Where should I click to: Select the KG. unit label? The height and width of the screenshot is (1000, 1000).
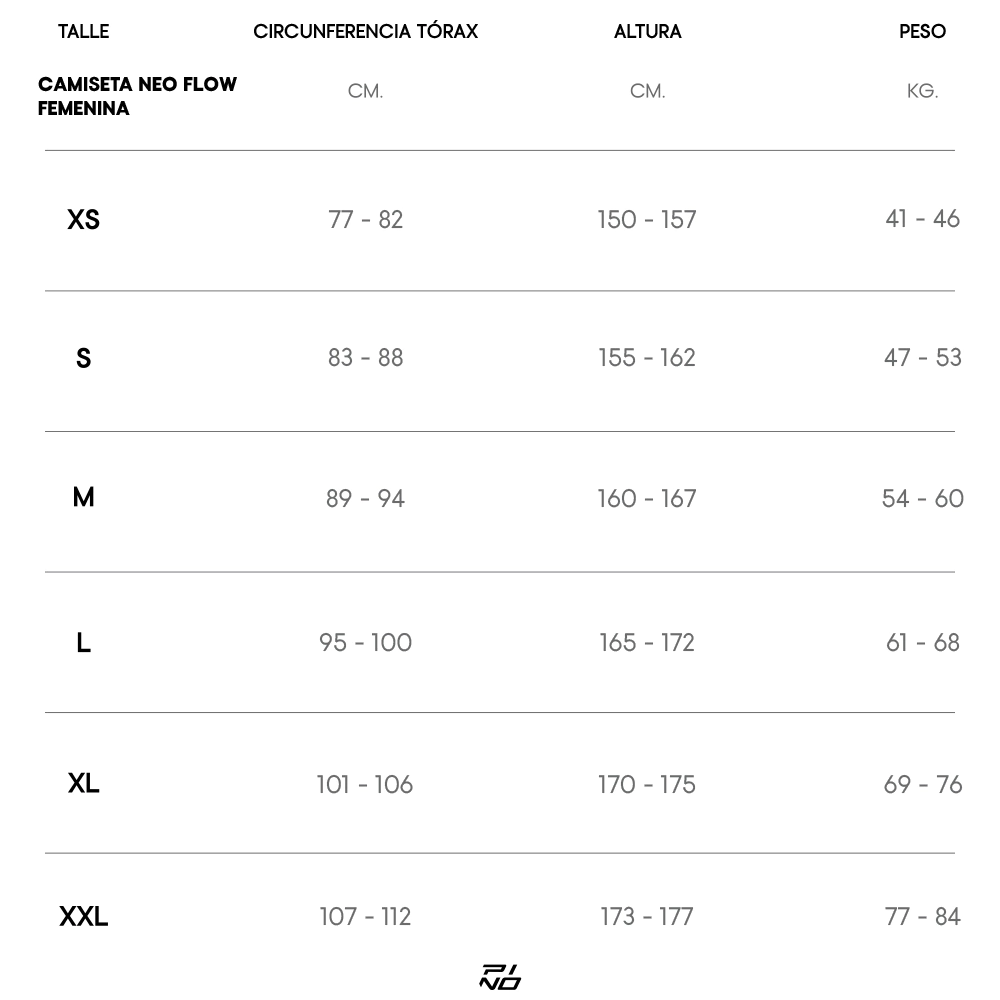pyautogui.click(x=922, y=92)
